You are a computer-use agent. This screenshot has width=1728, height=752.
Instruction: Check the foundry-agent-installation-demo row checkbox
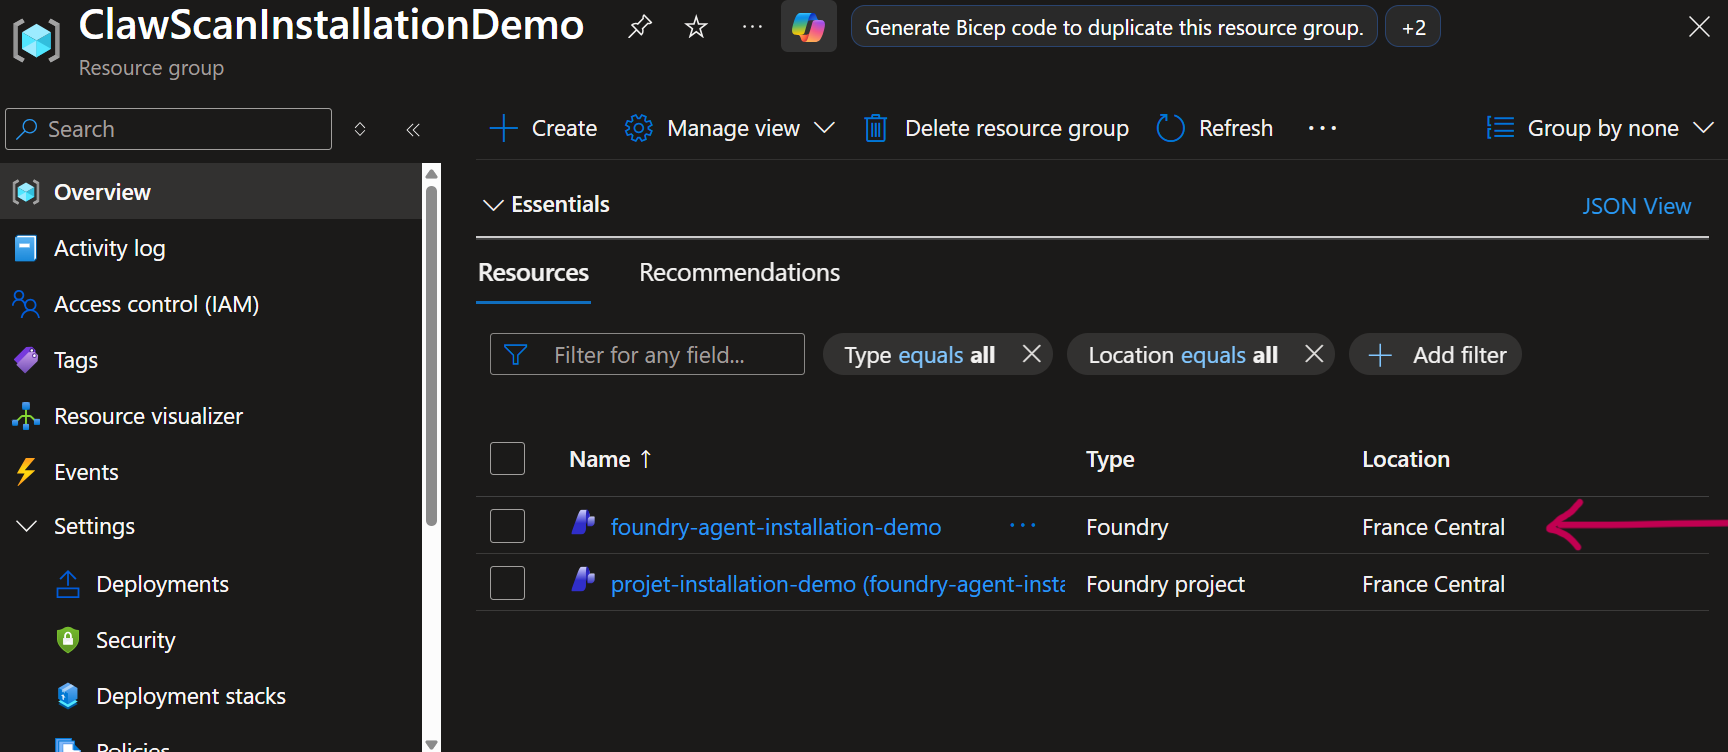point(508,526)
